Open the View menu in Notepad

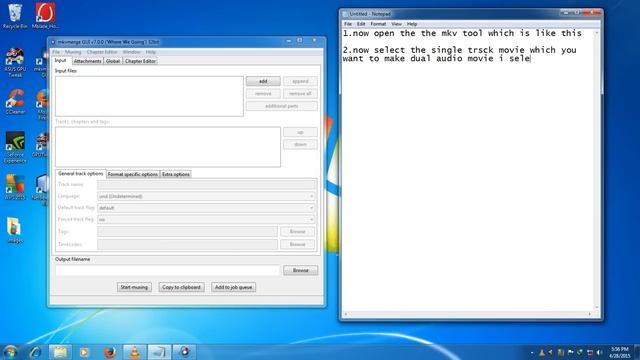(396, 24)
